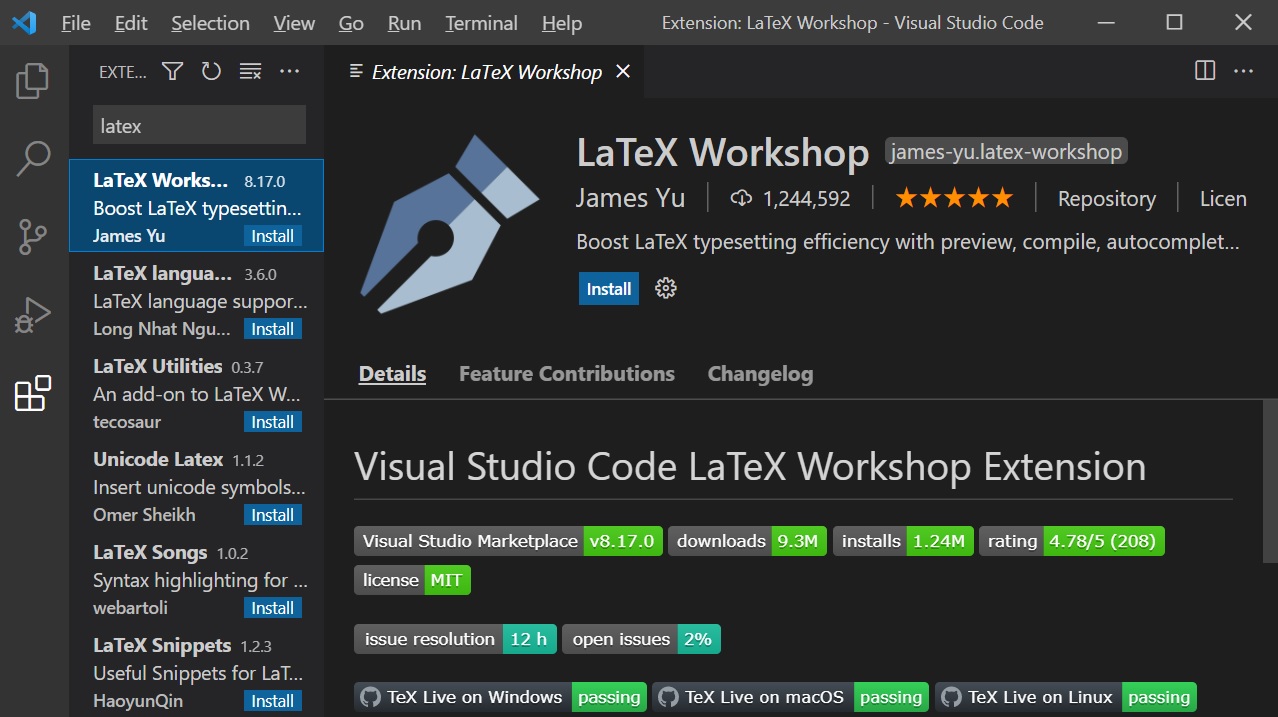Filter extensions using the funnel icon
The height and width of the screenshot is (717, 1278).
(x=173, y=71)
